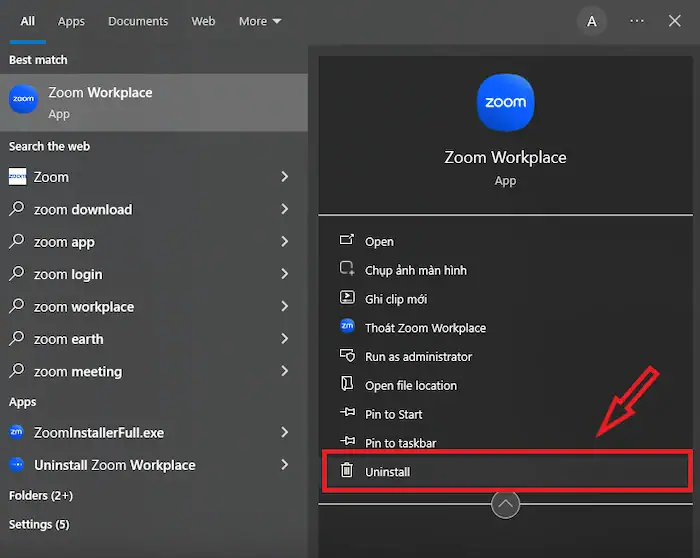Click the Pin to taskbar pin icon

[x=348, y=441]
